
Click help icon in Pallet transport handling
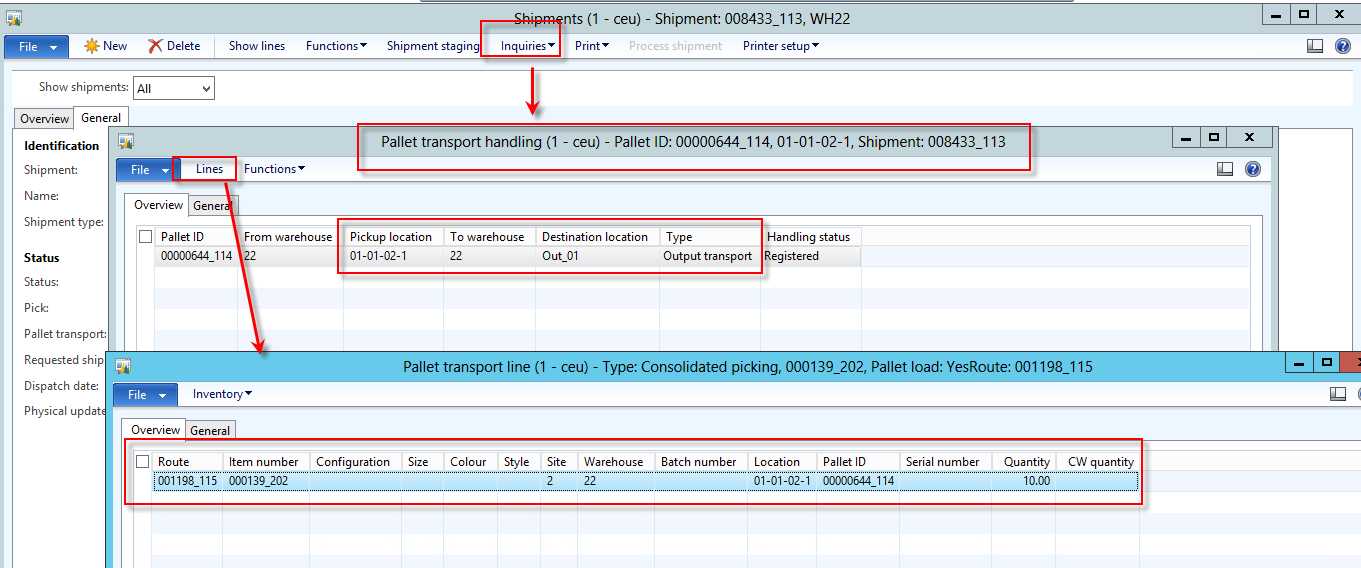coord(1253,169)
